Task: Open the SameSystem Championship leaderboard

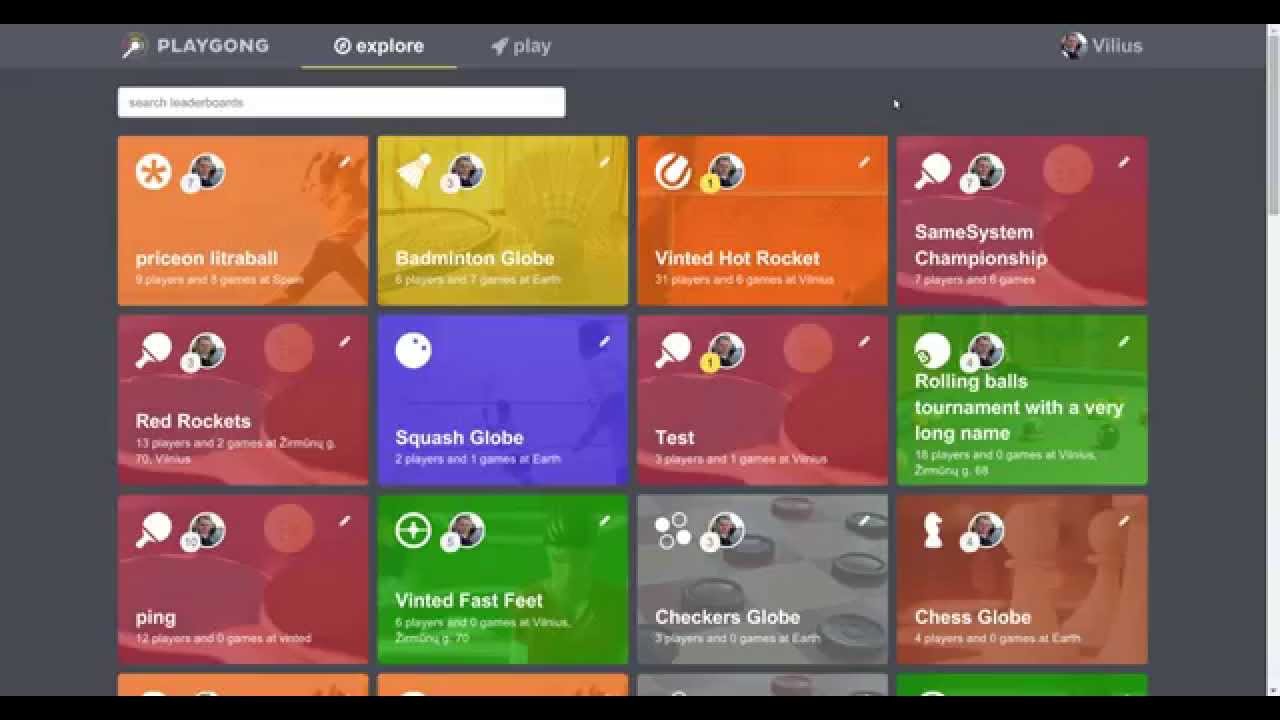Action: 981,245
